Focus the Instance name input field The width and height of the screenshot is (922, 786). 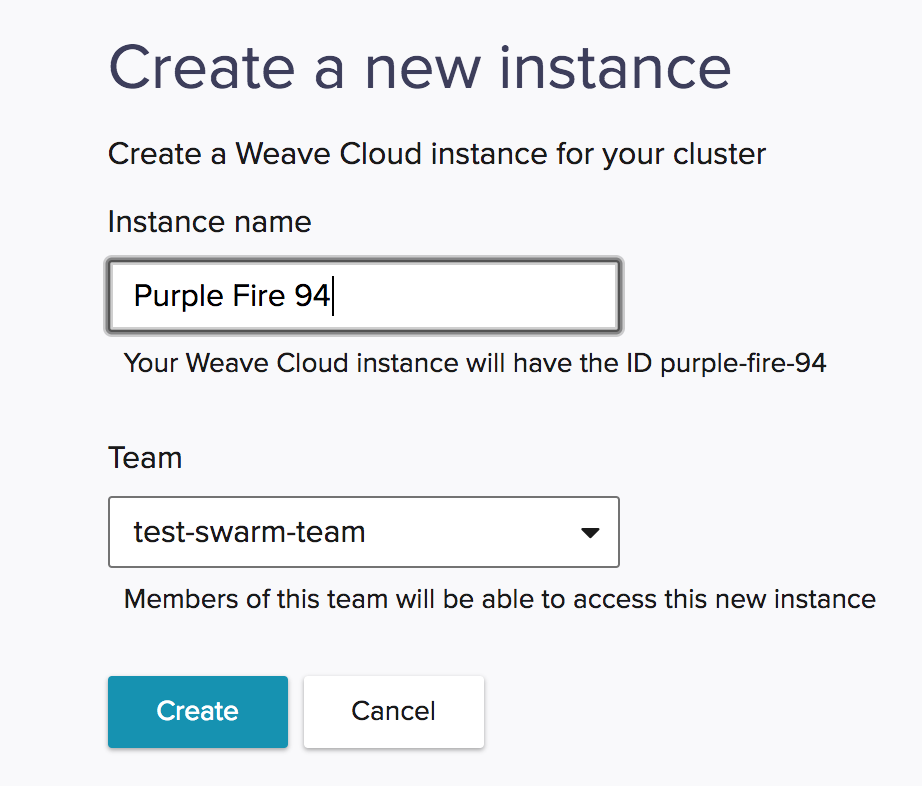pyautogui.click(x=363, y=296)
